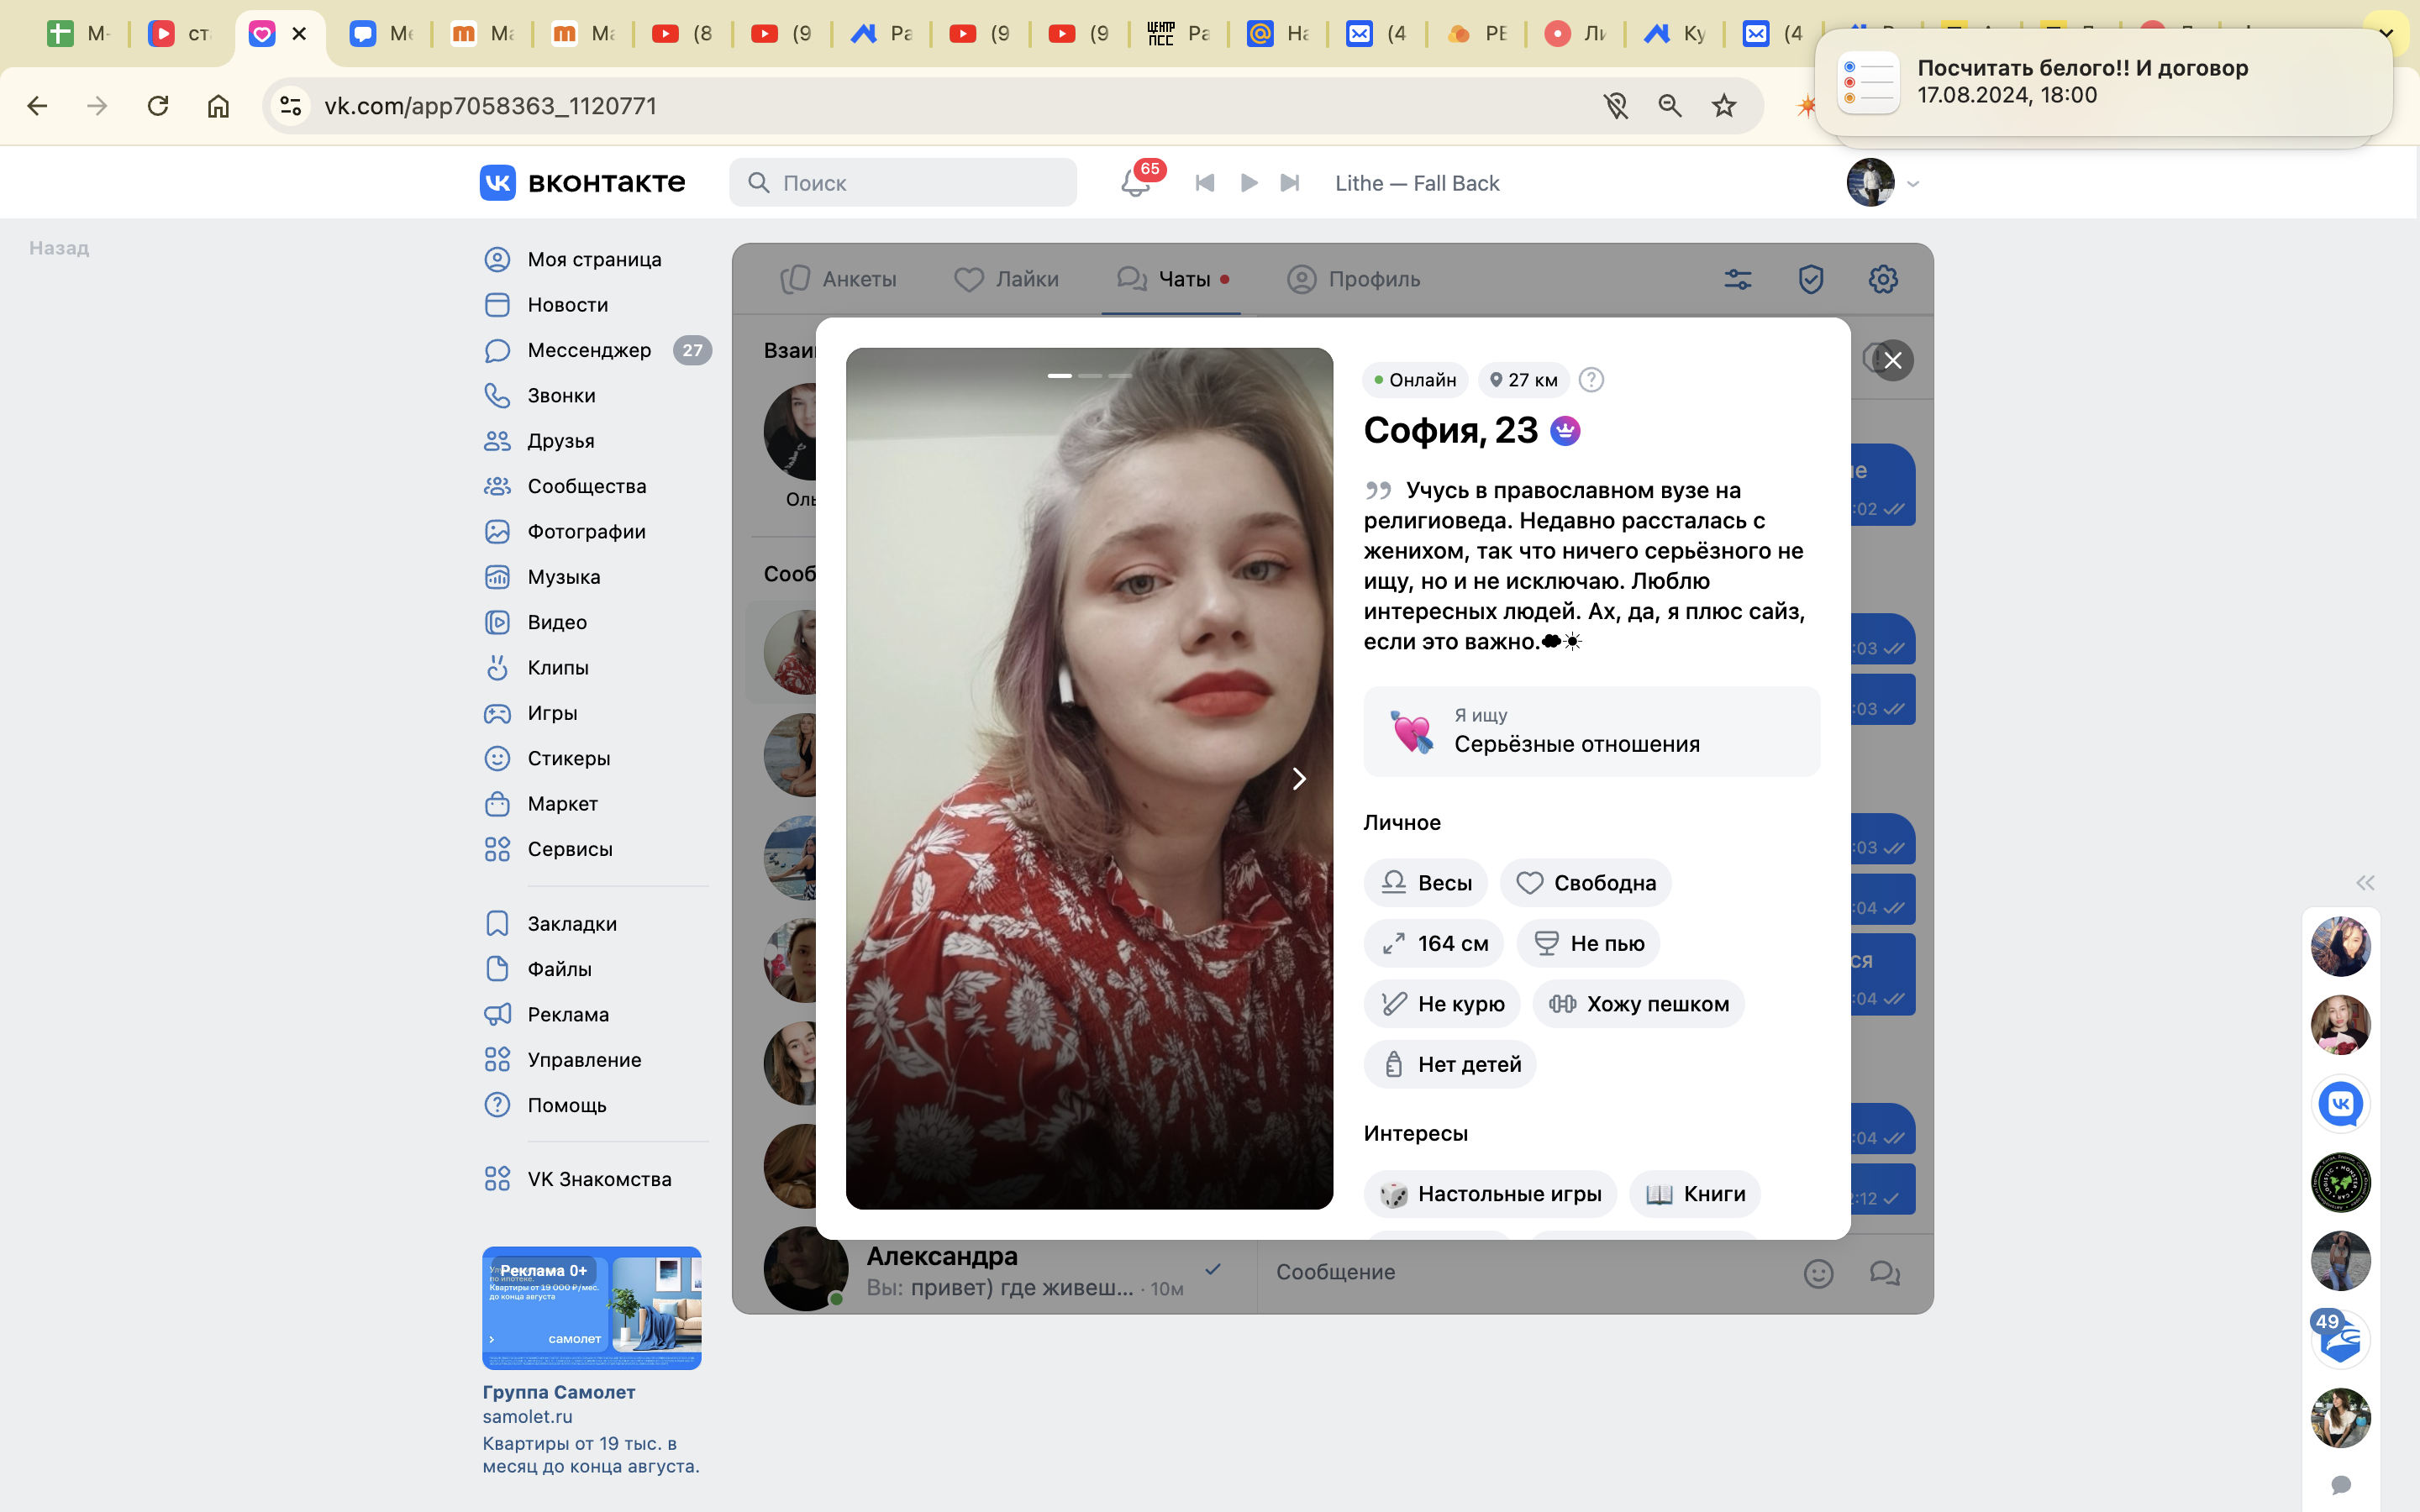Go to previous music track
Image resolution: width=2420 pixels, height=1512 pixels.
(1205, 183)
